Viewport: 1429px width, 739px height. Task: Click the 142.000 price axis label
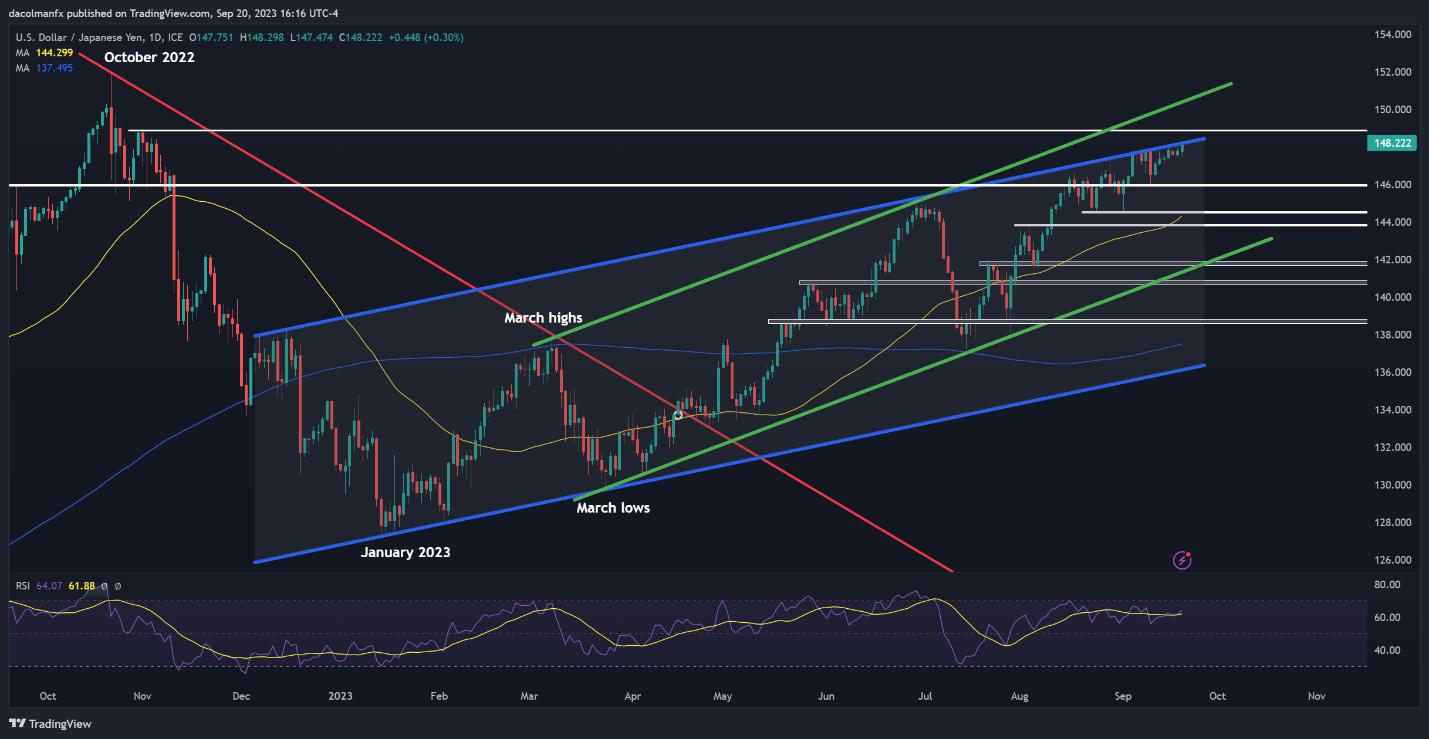pos(1391,260)
